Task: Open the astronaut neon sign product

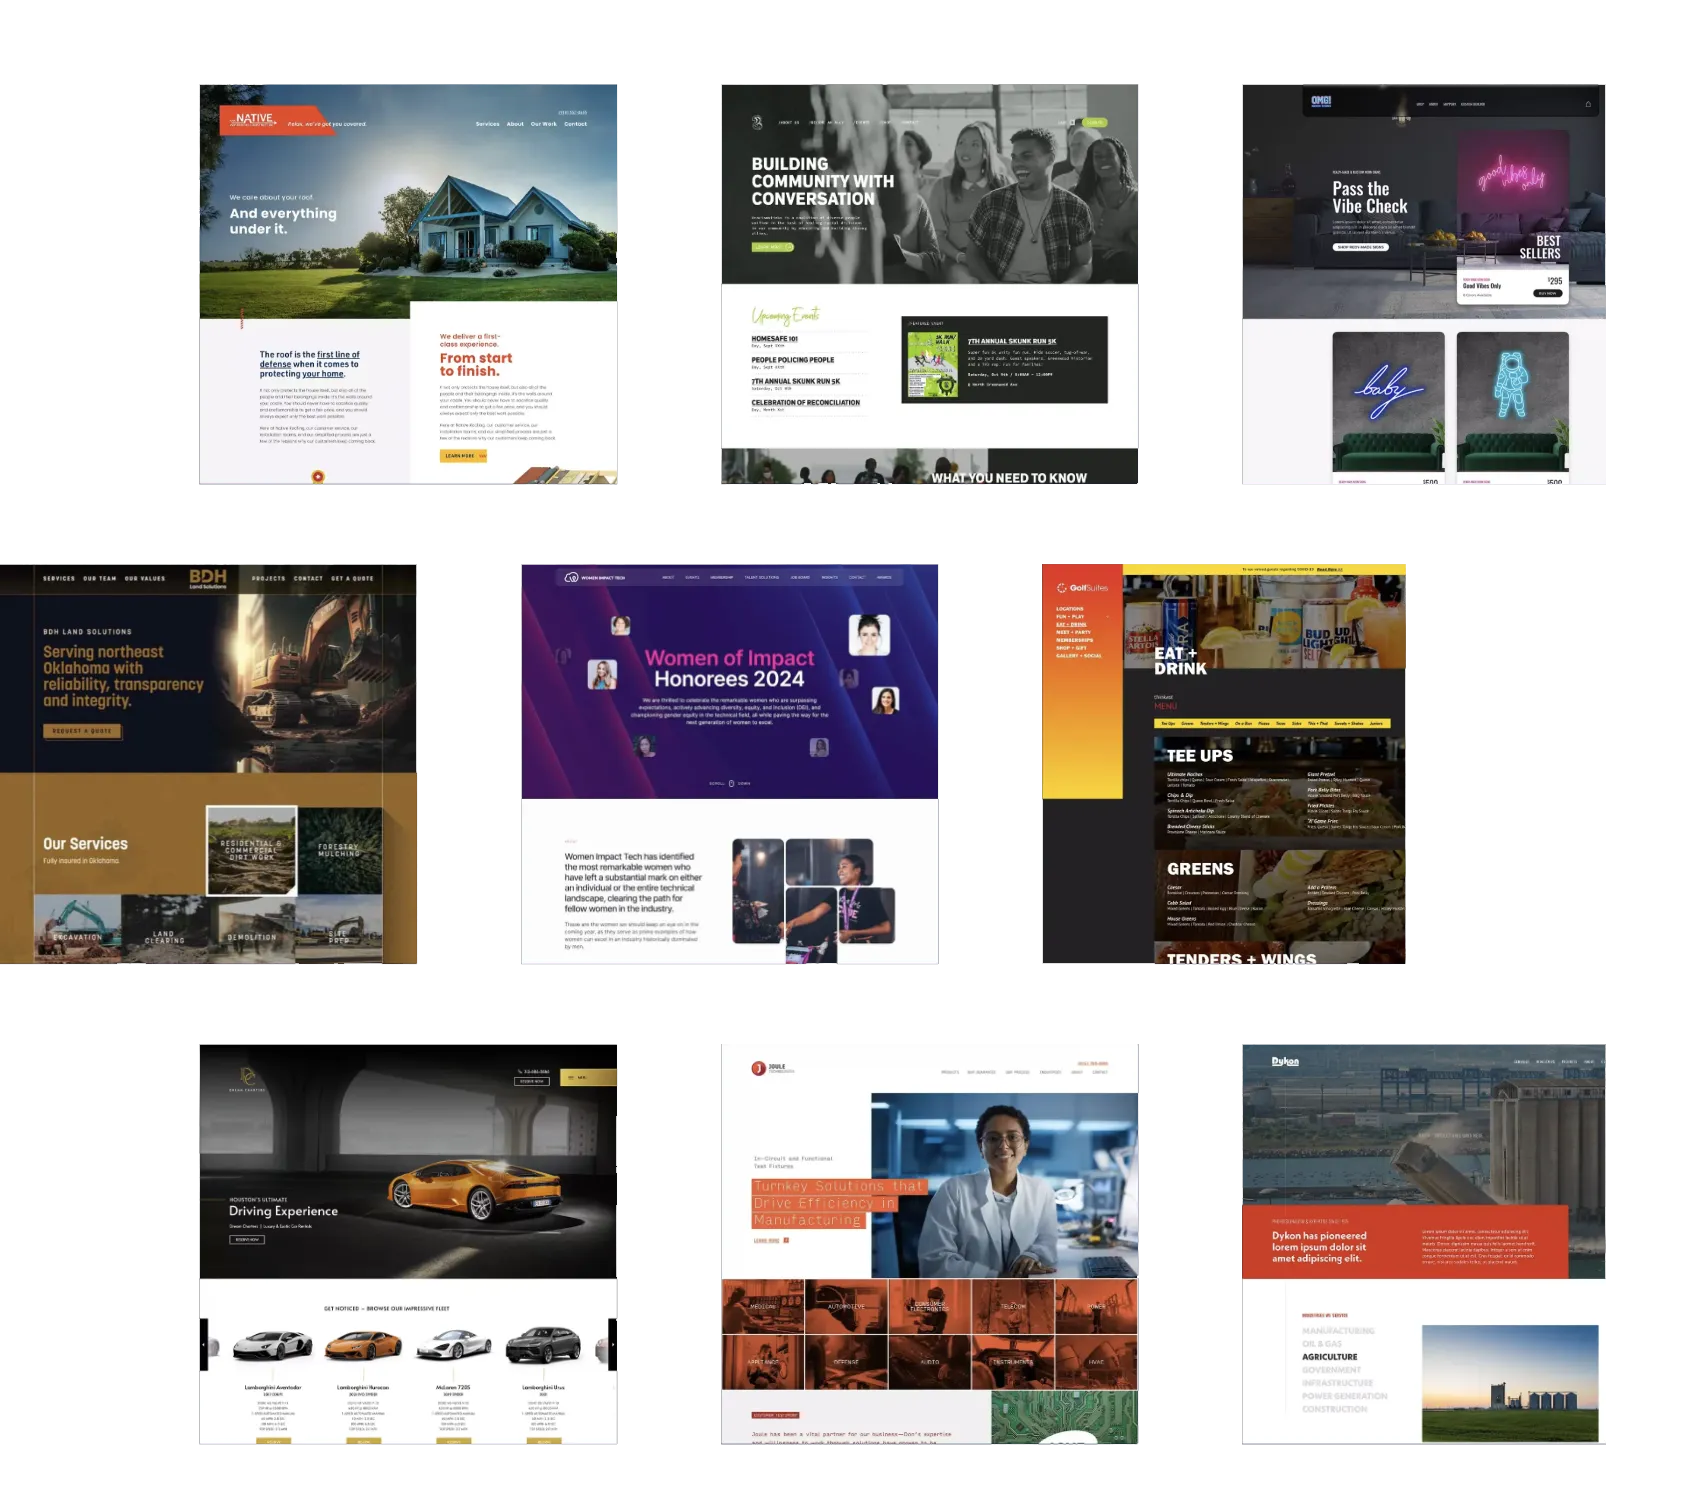Action: click(1512, 401)
